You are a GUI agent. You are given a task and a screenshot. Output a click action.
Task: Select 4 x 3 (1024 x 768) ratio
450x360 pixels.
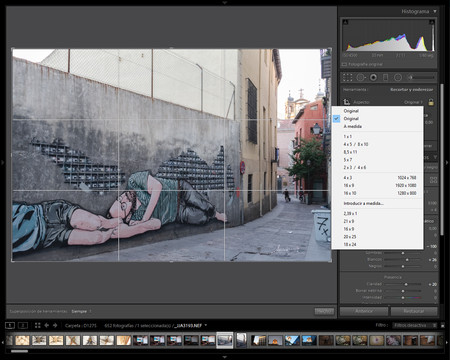click(378, 178)
